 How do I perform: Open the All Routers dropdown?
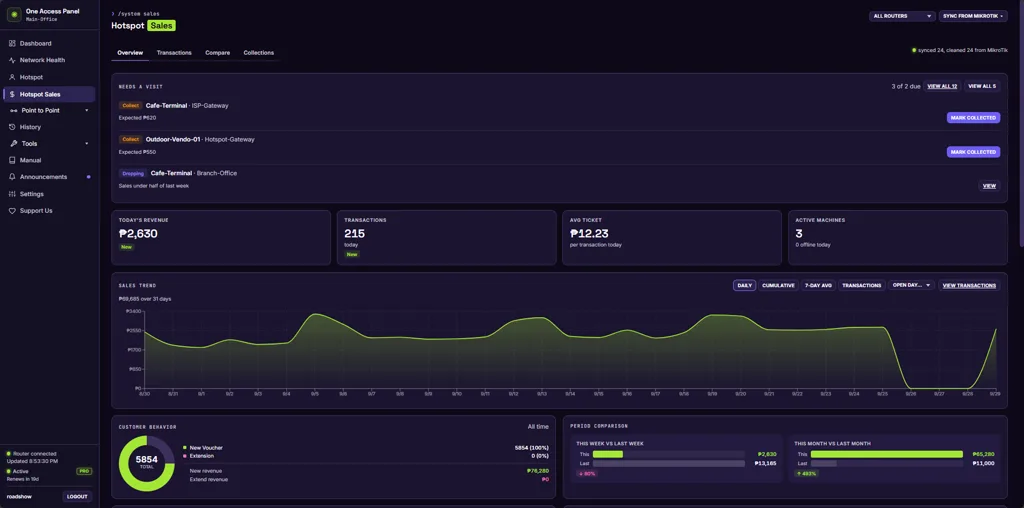tap(902, 16)
